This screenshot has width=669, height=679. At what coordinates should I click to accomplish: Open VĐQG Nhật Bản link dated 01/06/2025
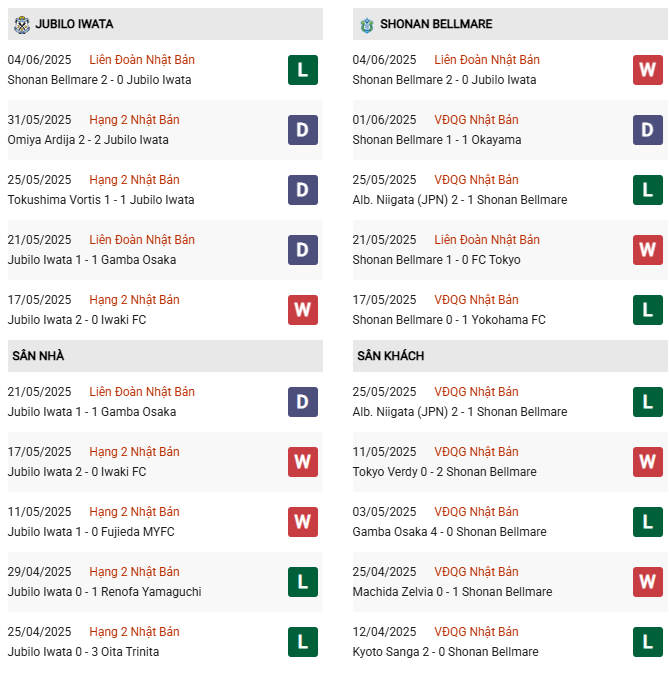476,120
